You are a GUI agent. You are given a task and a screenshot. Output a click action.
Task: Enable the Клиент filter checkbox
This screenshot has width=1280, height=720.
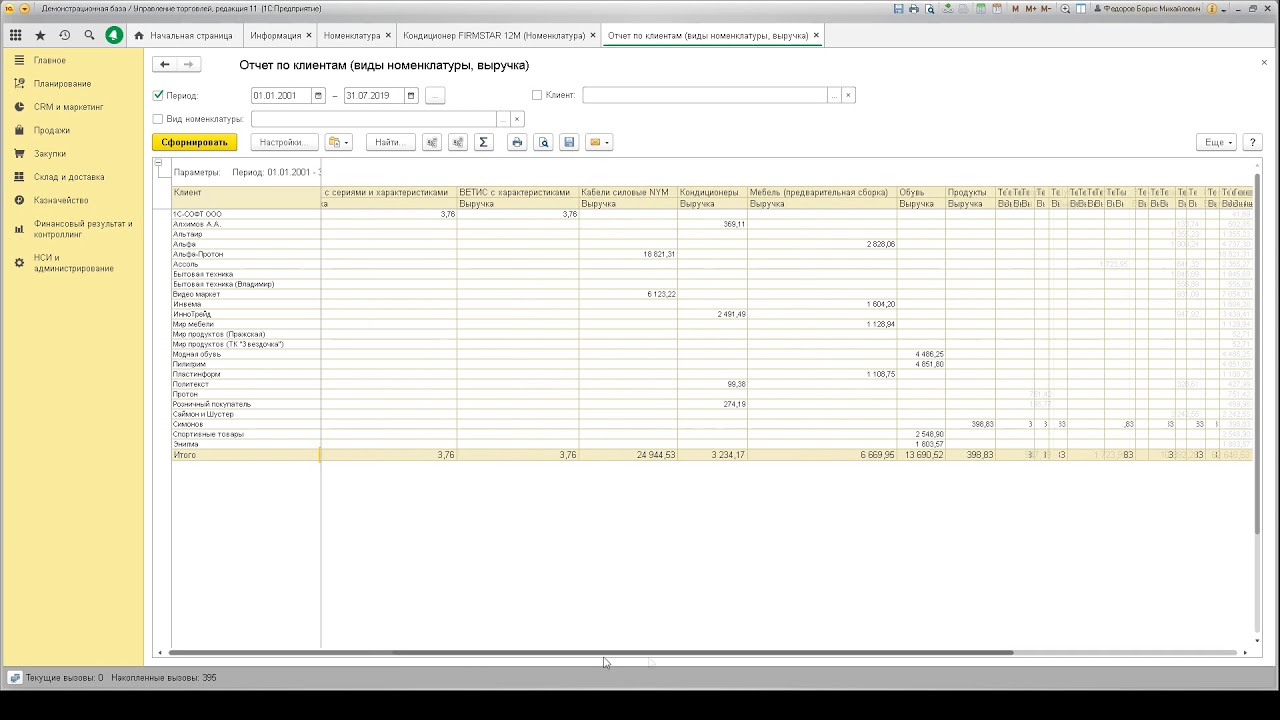537,95
